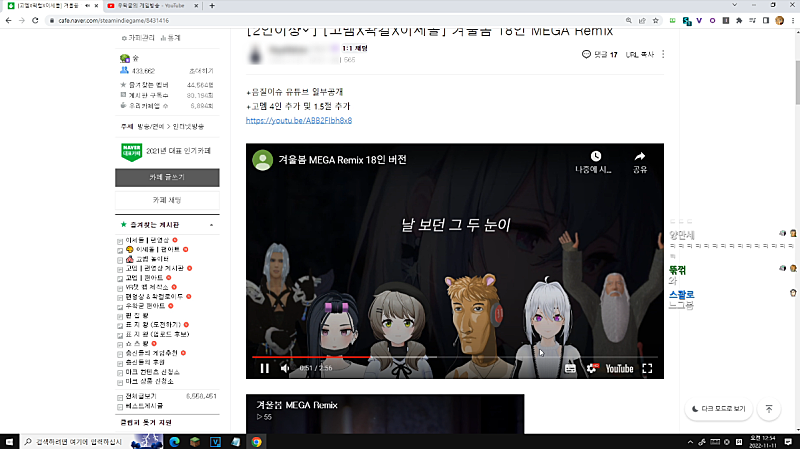Click the scroll-to-top arrow button
800x449 pixels.
tap(769, 409)
